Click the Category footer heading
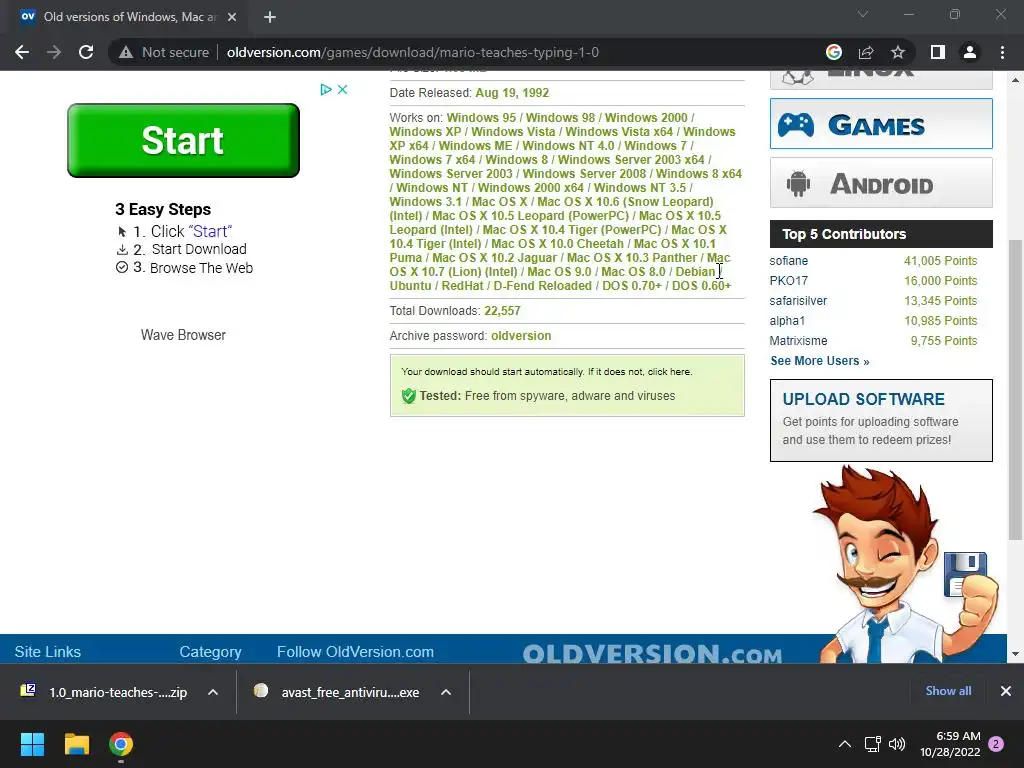The image size is (1024, 768). [x=210, y=652]
